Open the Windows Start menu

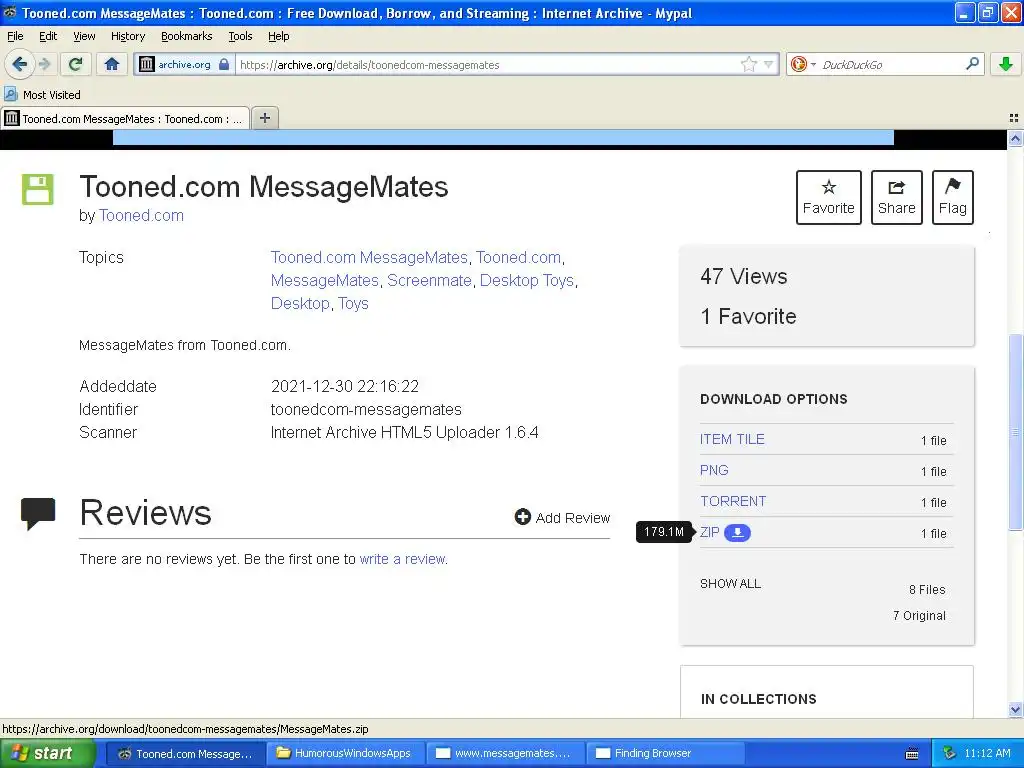click(x=47, y=753)
